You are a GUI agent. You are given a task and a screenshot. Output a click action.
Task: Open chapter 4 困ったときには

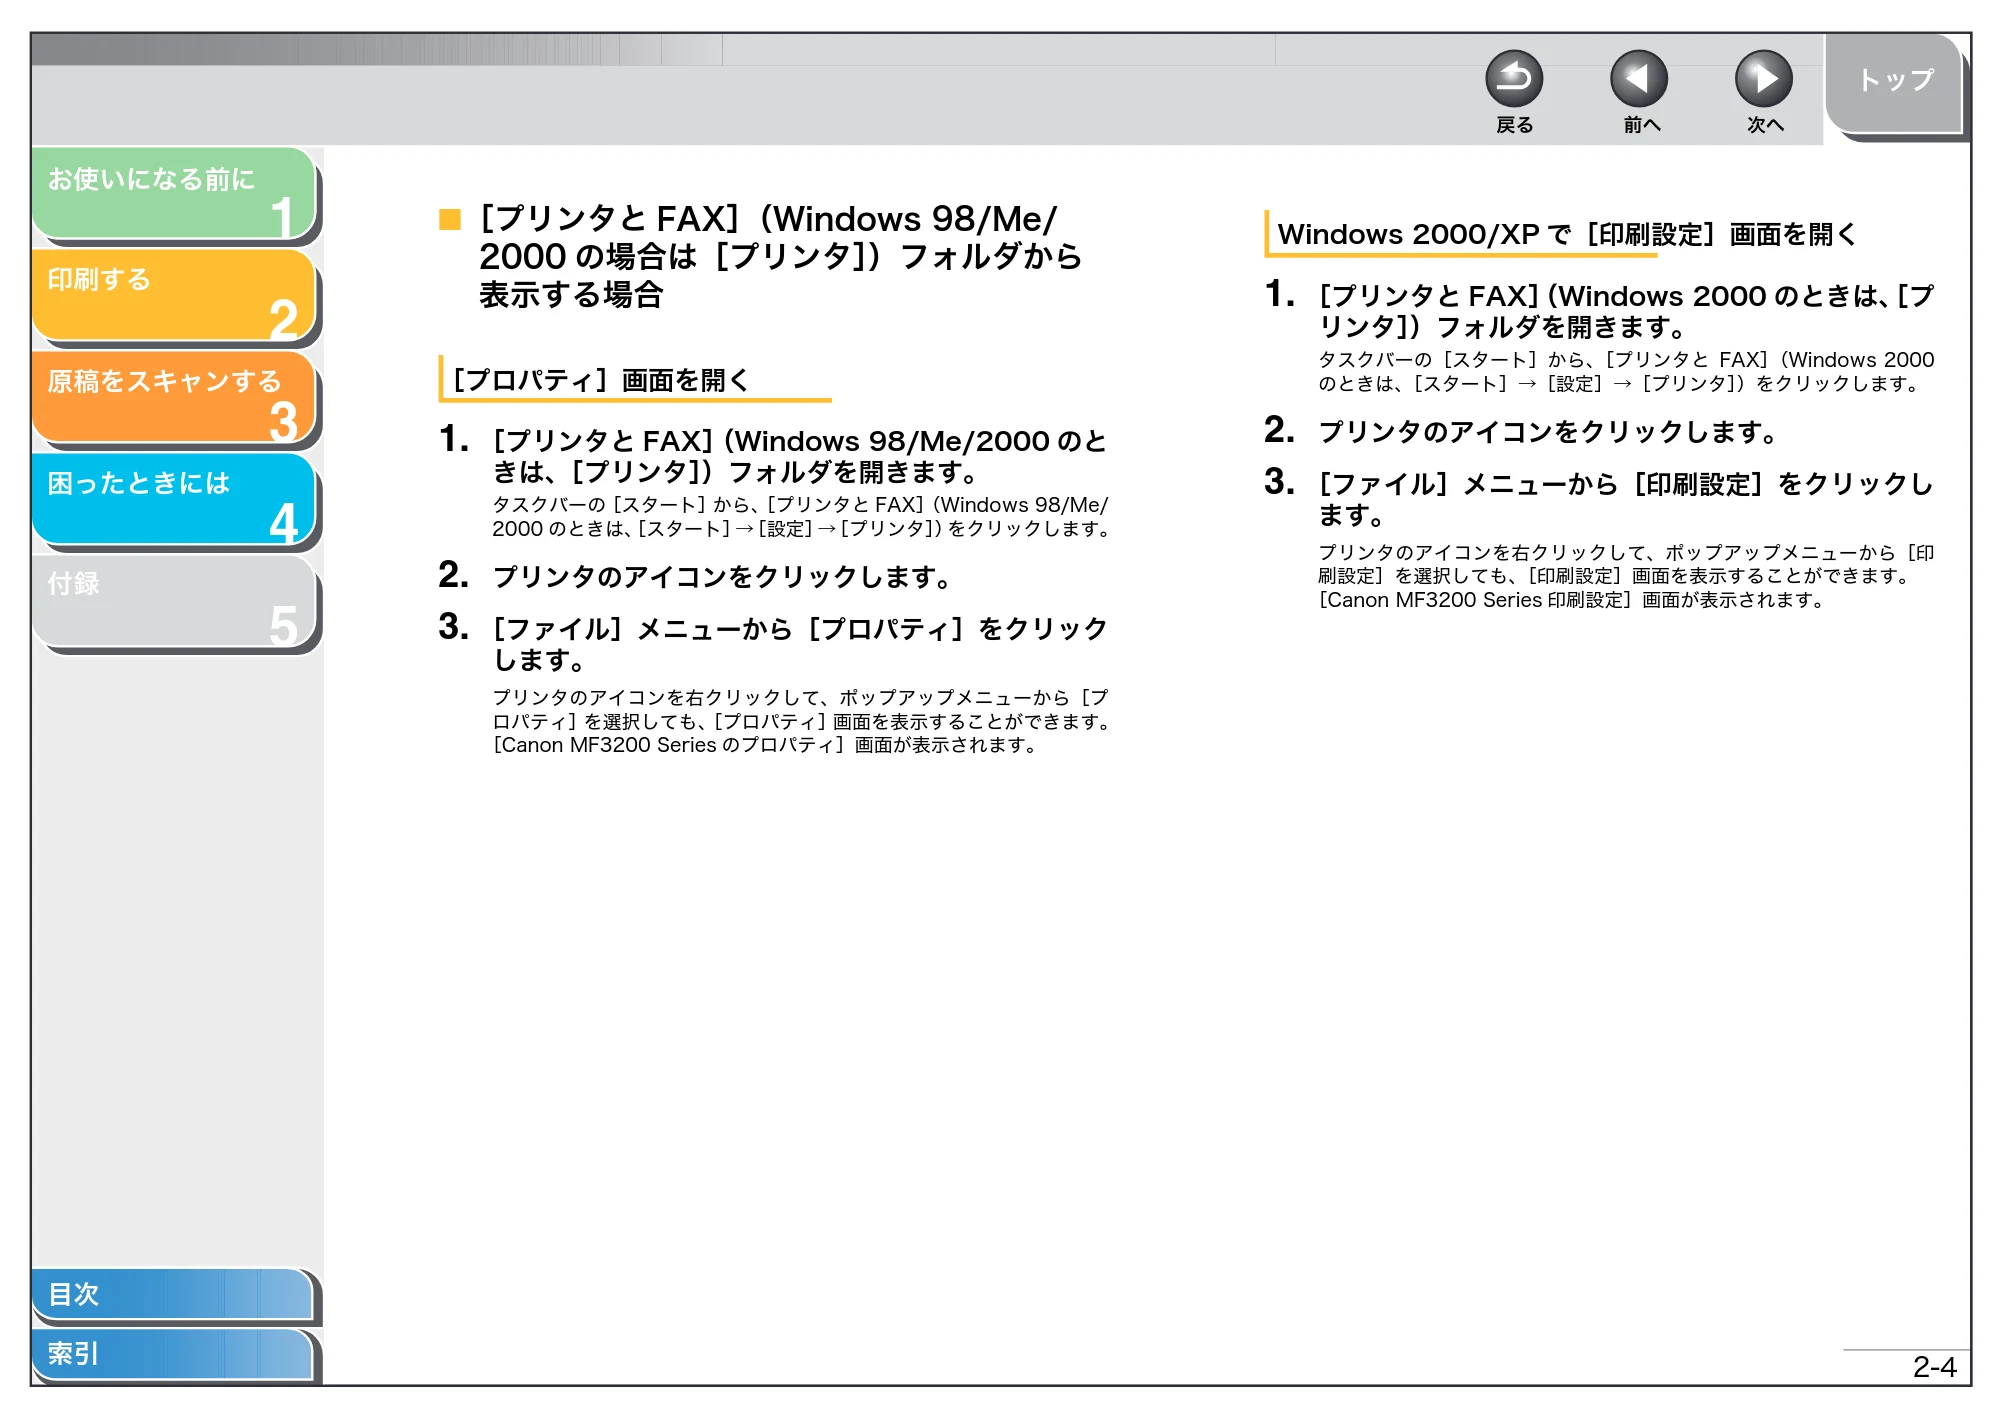pyautogui.click(x=174, y=500)
